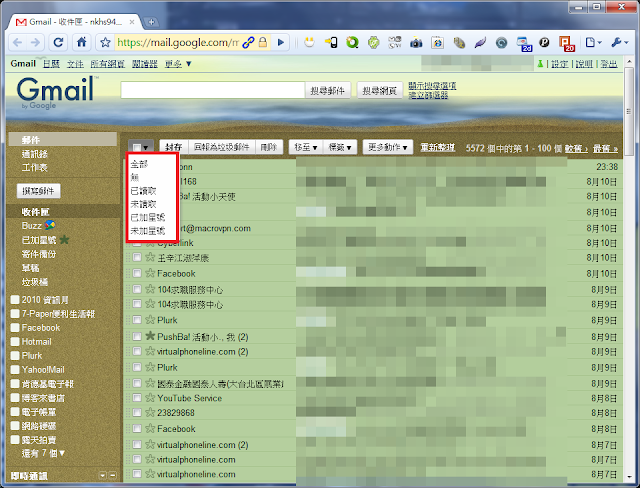This screenshot has height=488, width=640.
Task: Click the orange extension with 20 badge
Action: click(x=567, y=43)
